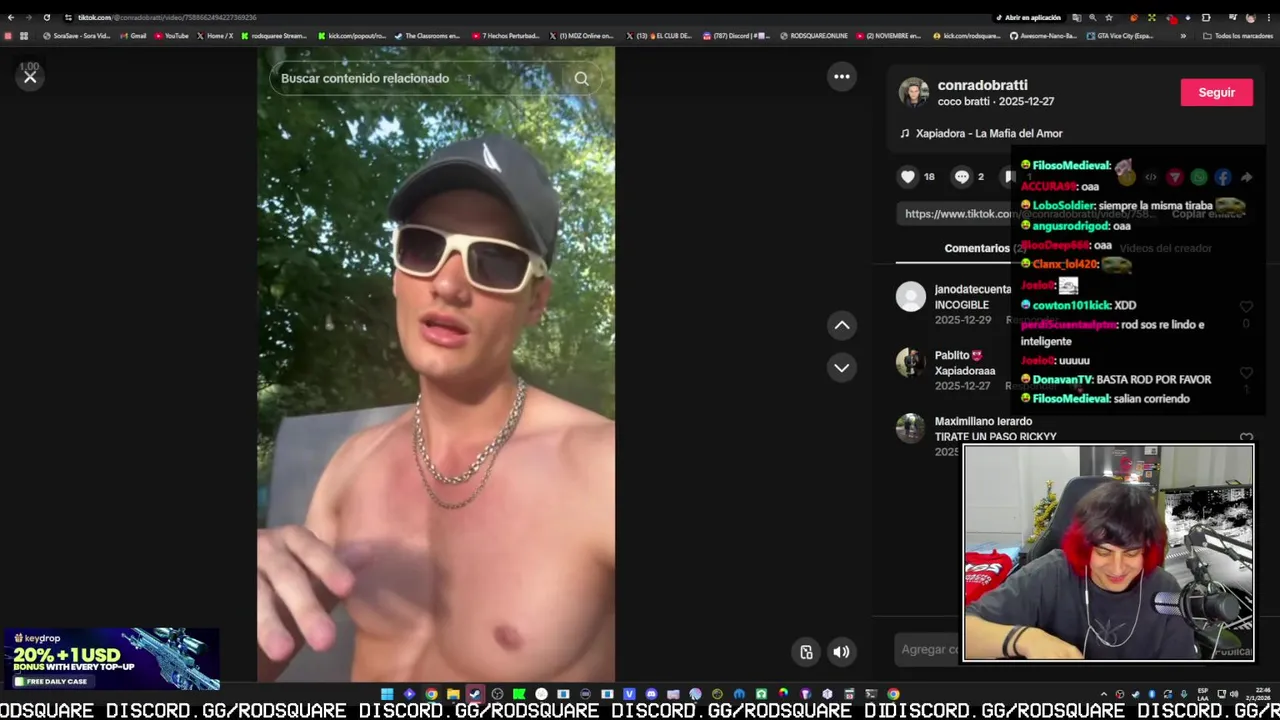Viewport: 1280px width, 720px height.
Task: Open the Gmail bookmark
Action: click(133, 36)
